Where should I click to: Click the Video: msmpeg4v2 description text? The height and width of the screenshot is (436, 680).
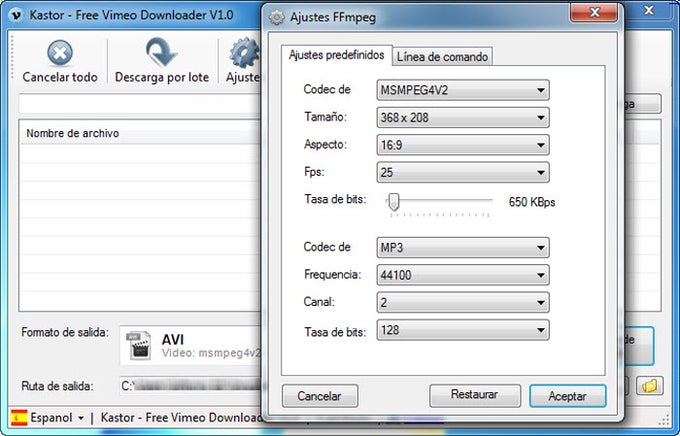[x=211, y=353]
